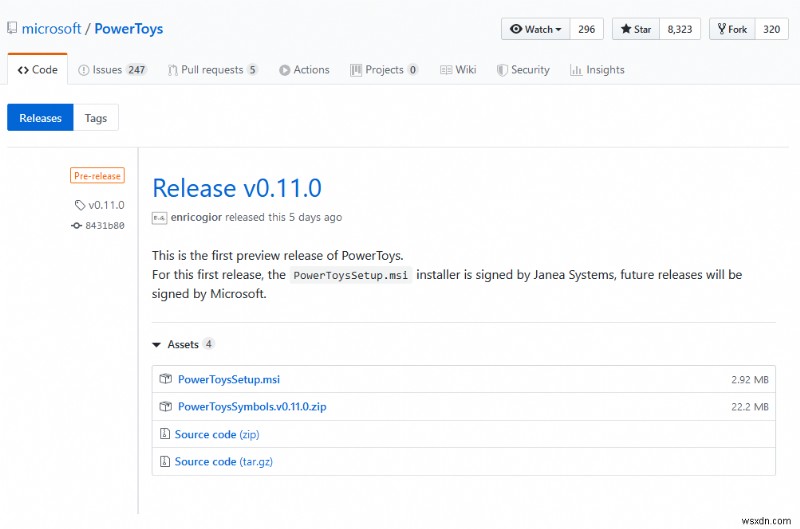This screenshot has width=800, height=529.
Task: Click the package icon beside PowerToysSymbols.v0.11.0.zip
Action: pos(166,407)
